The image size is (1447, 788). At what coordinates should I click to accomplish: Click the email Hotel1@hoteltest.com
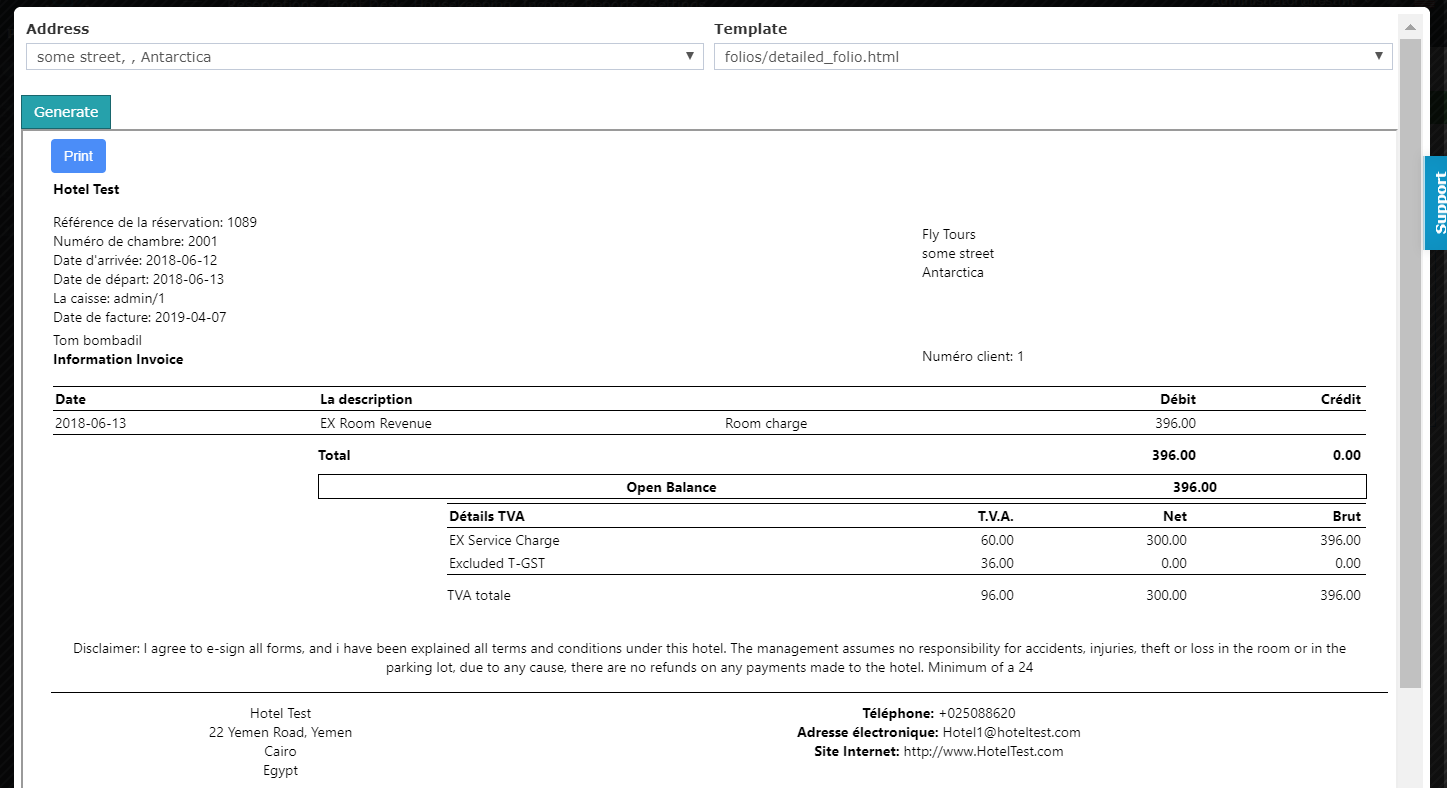(1011, 732)
